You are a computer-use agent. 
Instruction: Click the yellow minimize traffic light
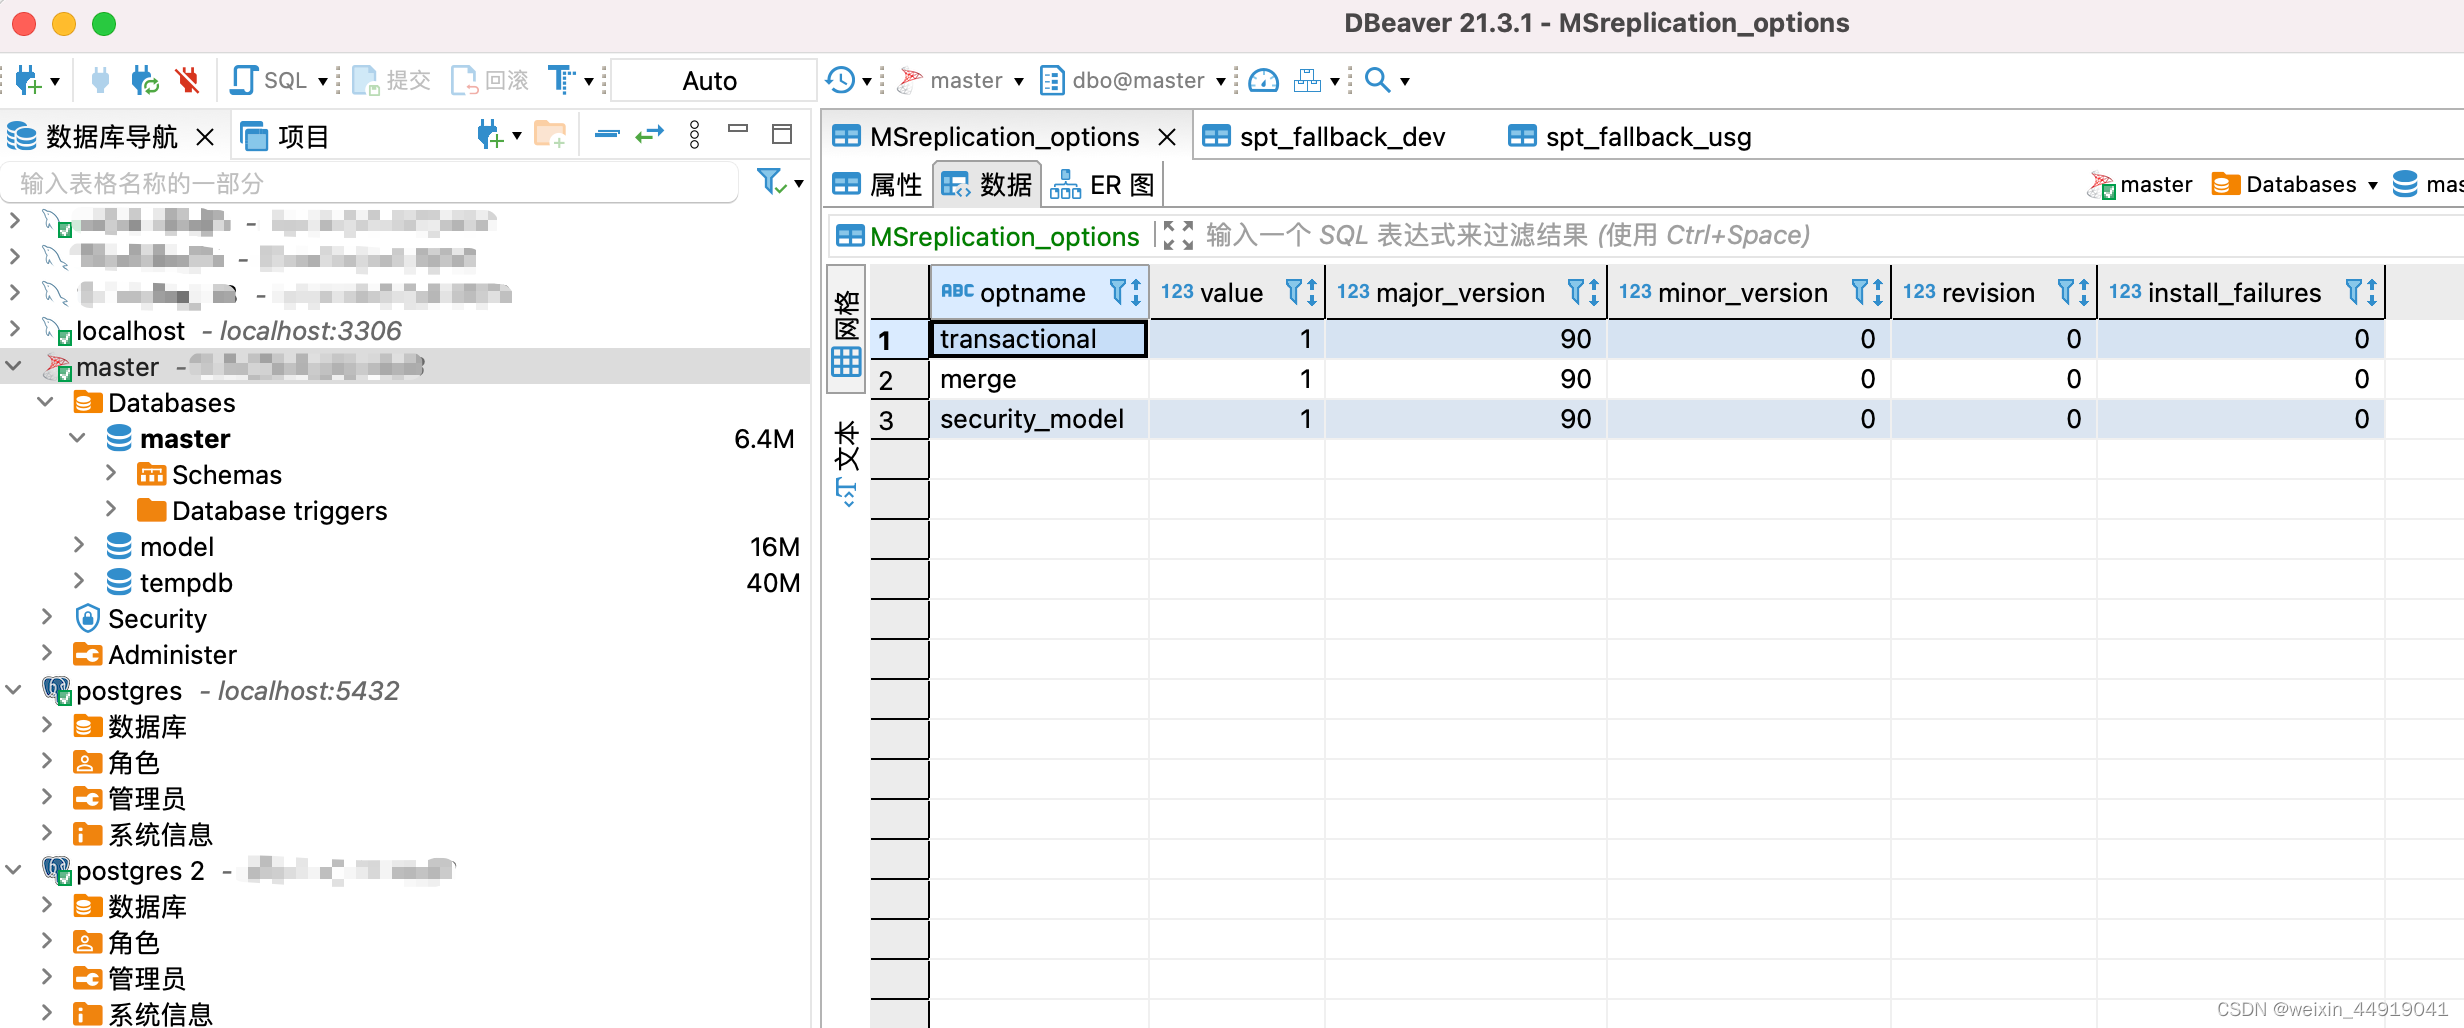point(64,23)
